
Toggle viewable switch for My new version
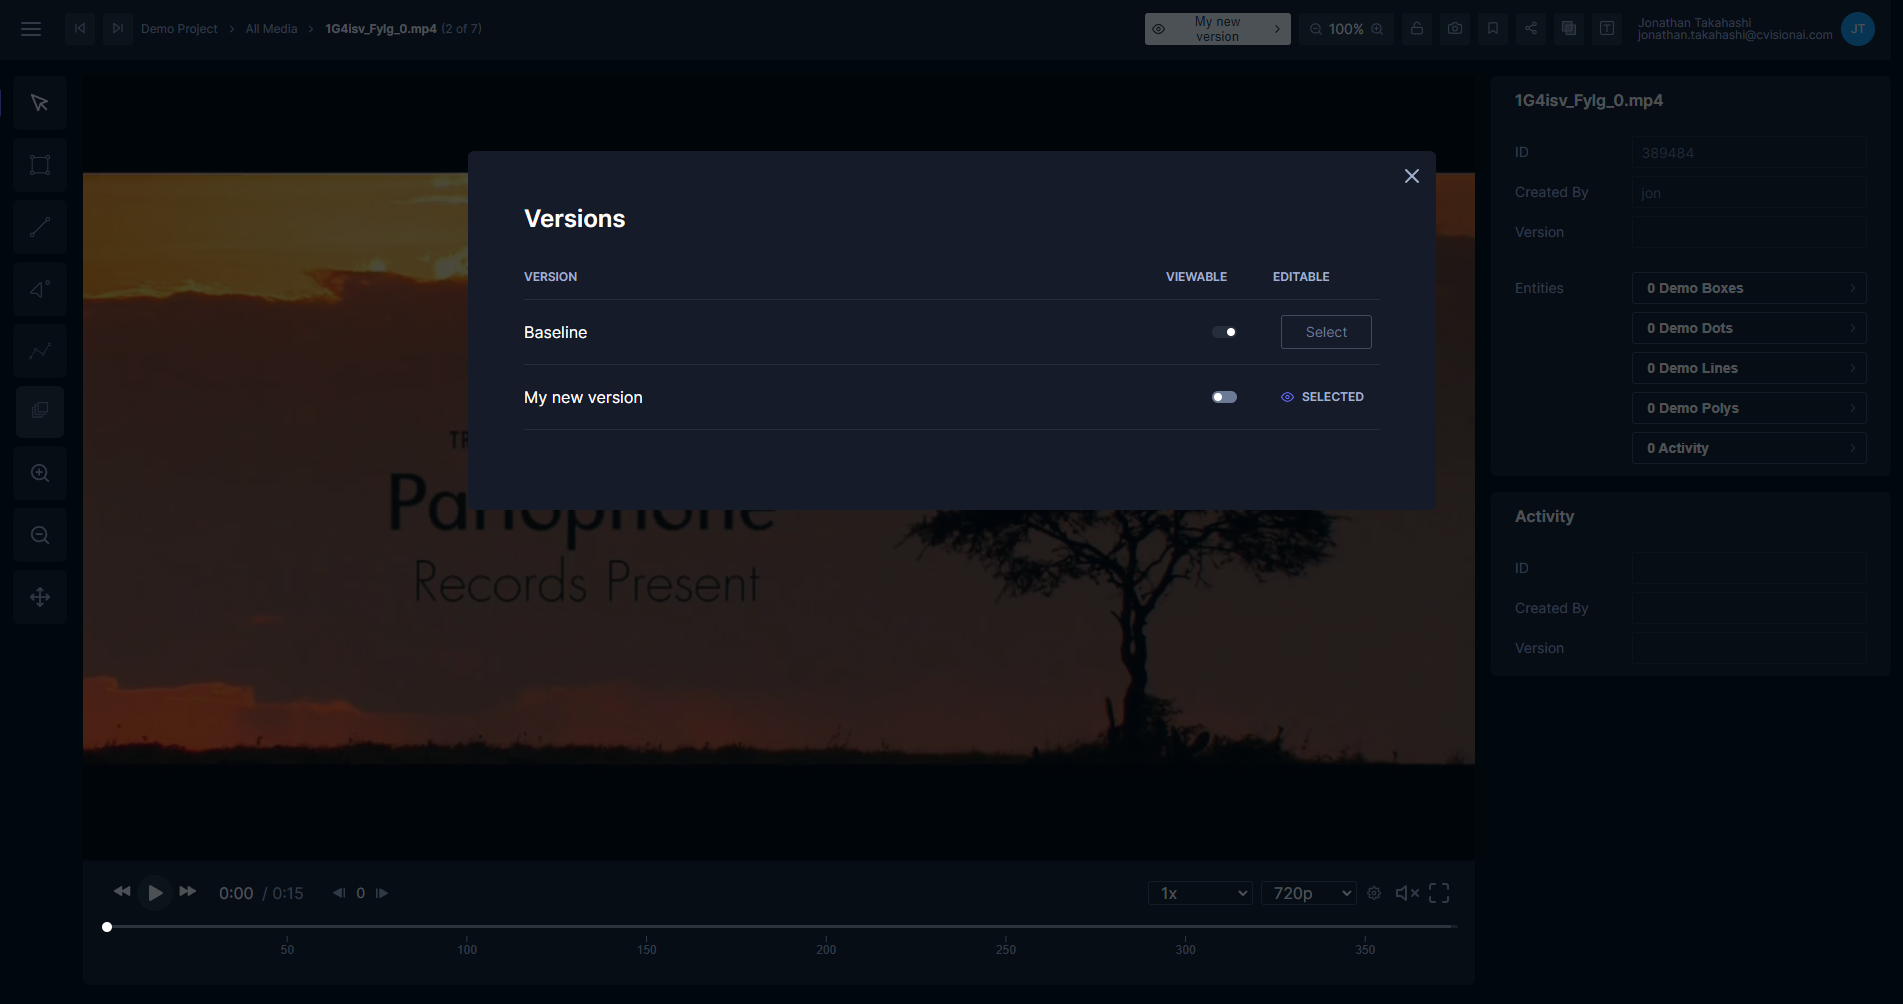[x=1225, y=397]
